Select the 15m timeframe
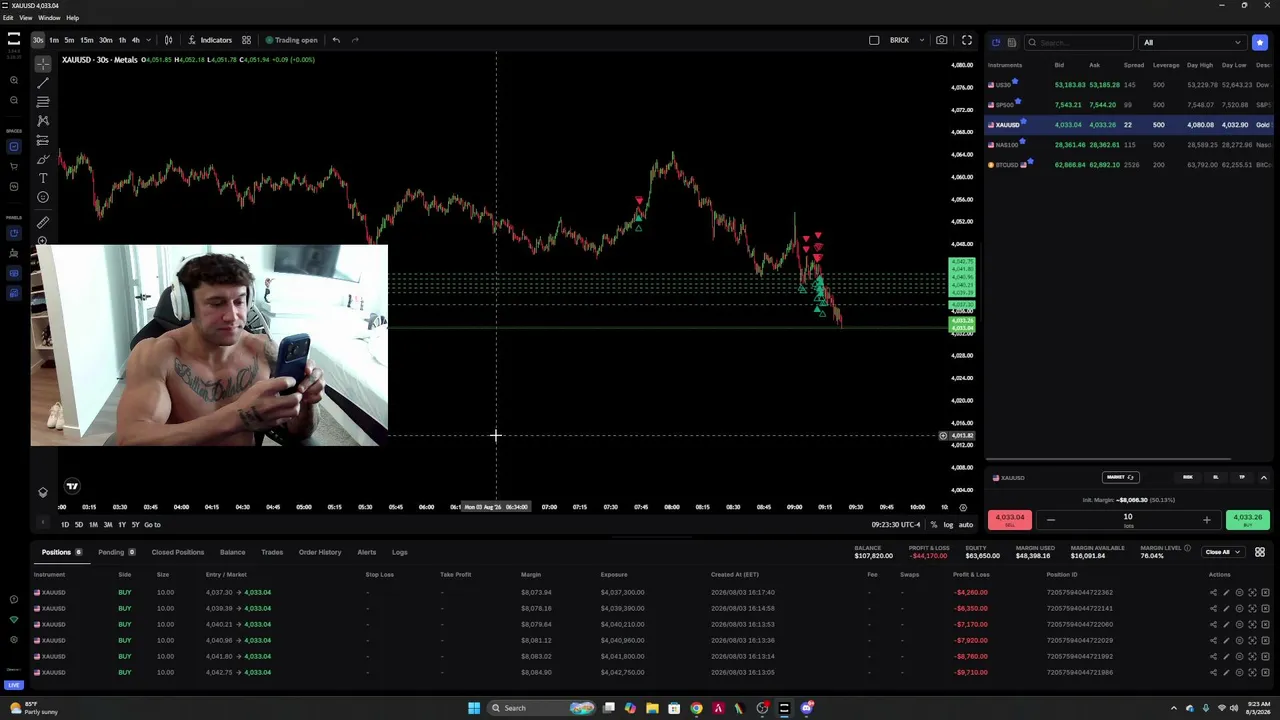 (x=87, y=40)
